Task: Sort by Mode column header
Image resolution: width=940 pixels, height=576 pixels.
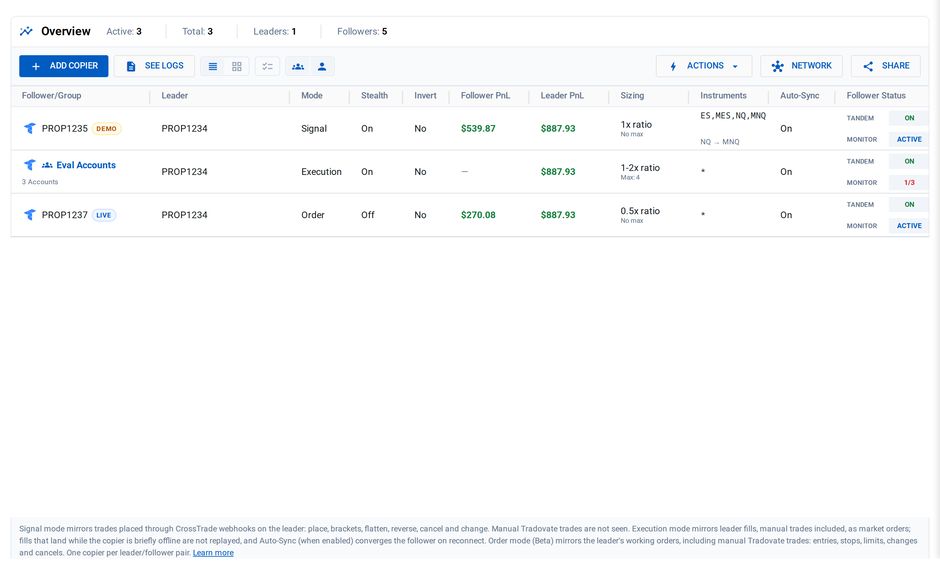Action: point(312,95)
